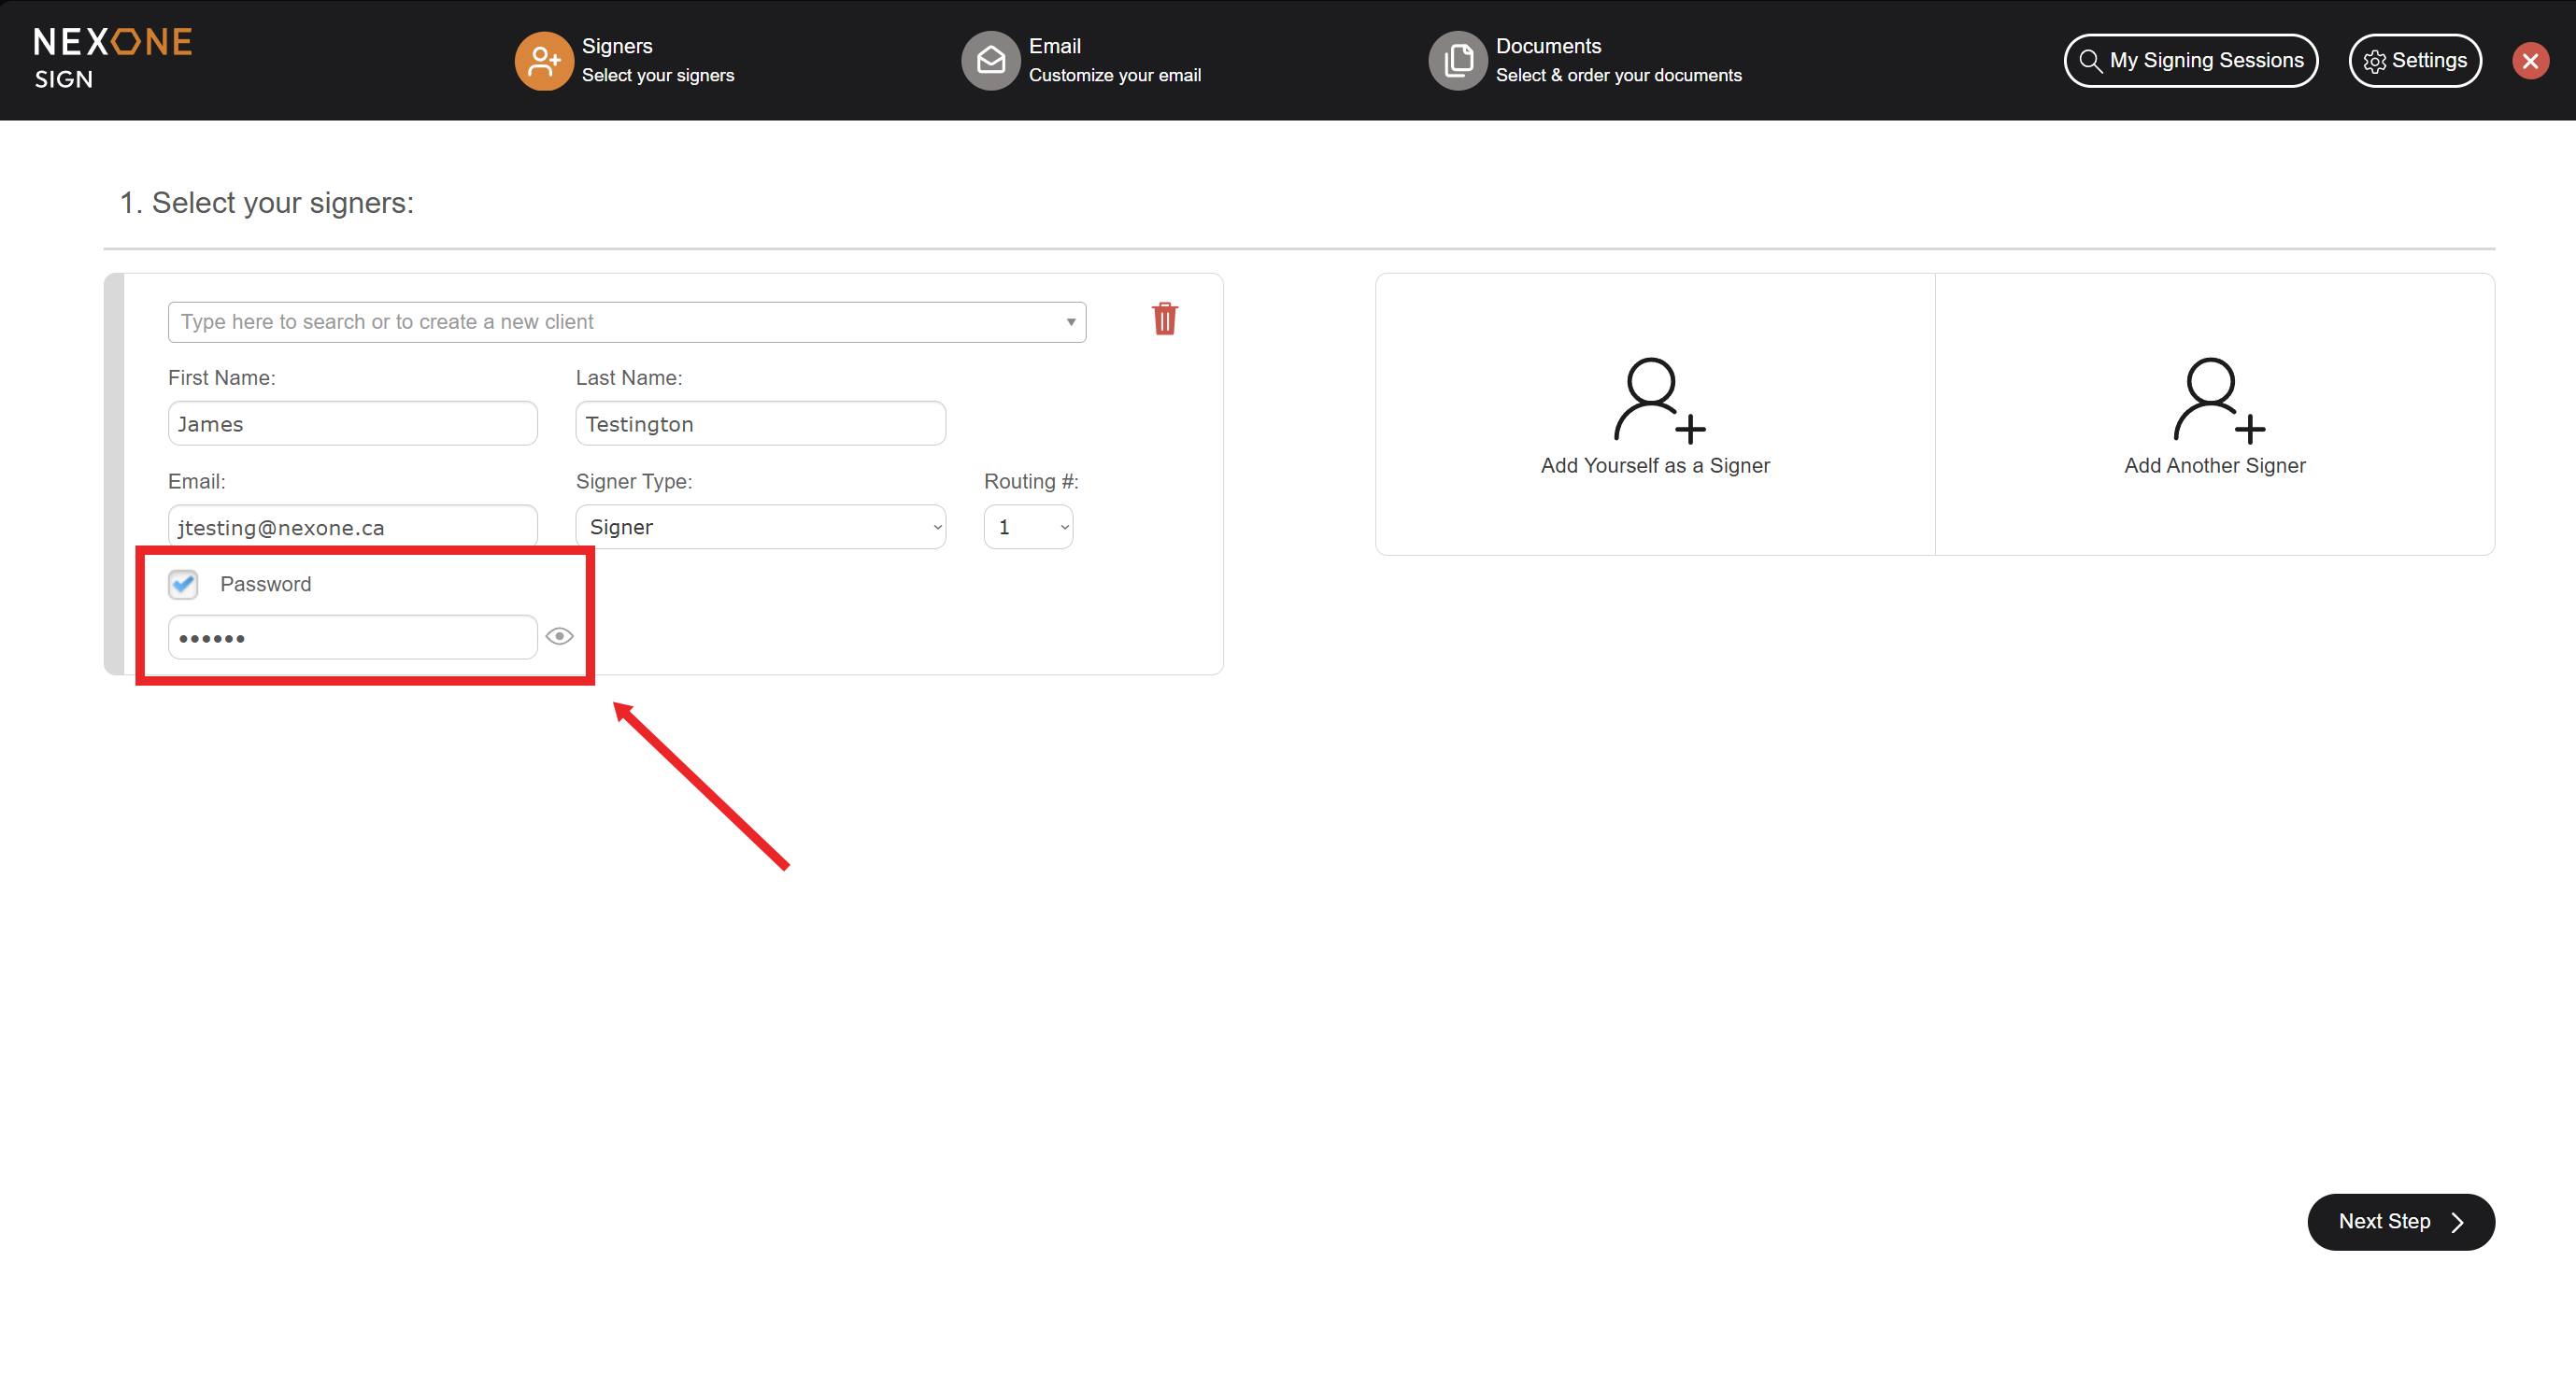This screenshot has width=2576, height=1389.
Task: Proceed with the Next Step button
Action: click(2400, 1221)
